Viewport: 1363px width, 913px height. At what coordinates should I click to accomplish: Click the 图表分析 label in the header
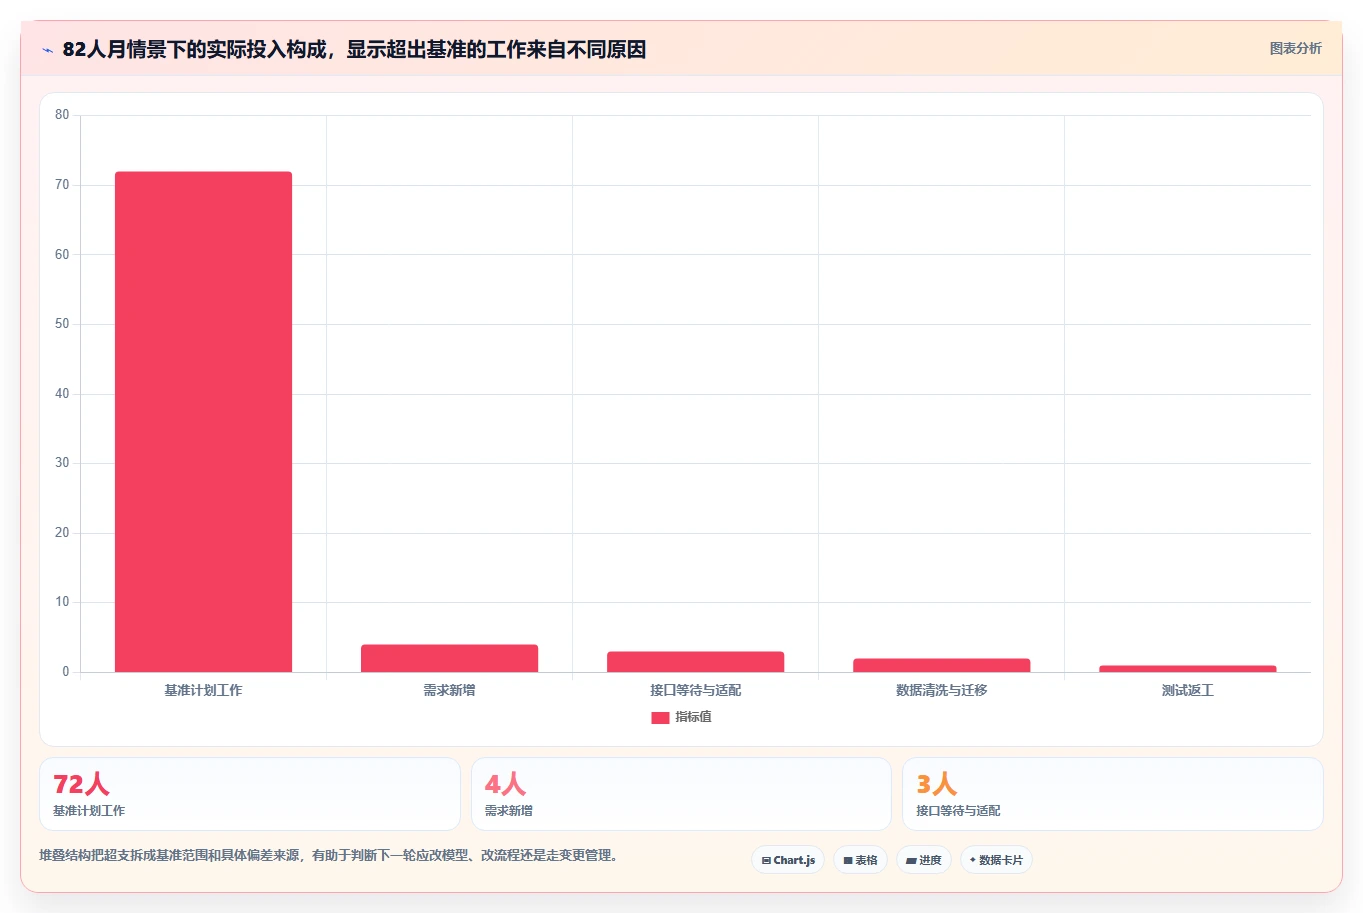(x=1295, y=48)
